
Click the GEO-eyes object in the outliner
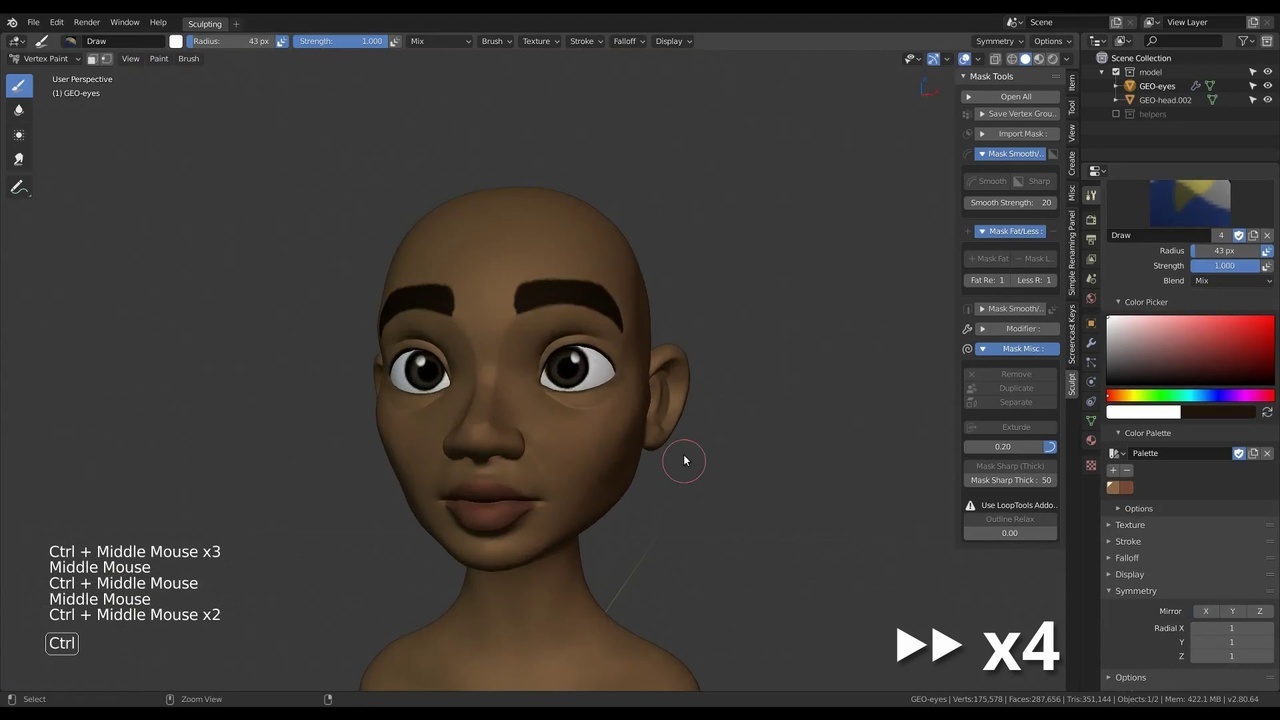1157,86
